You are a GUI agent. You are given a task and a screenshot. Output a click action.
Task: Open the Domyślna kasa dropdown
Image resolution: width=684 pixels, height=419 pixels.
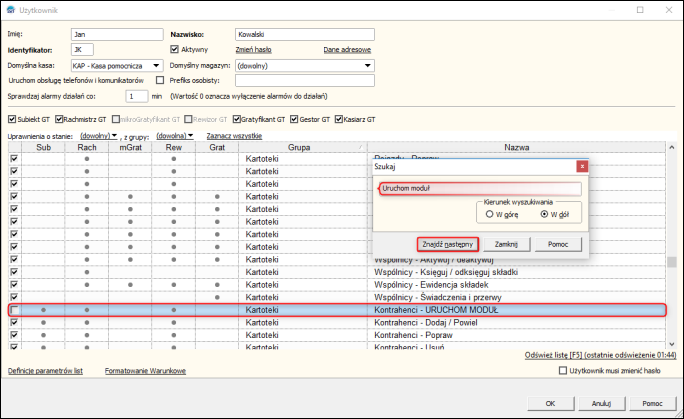pyautogui.click(x=158, y=64)
